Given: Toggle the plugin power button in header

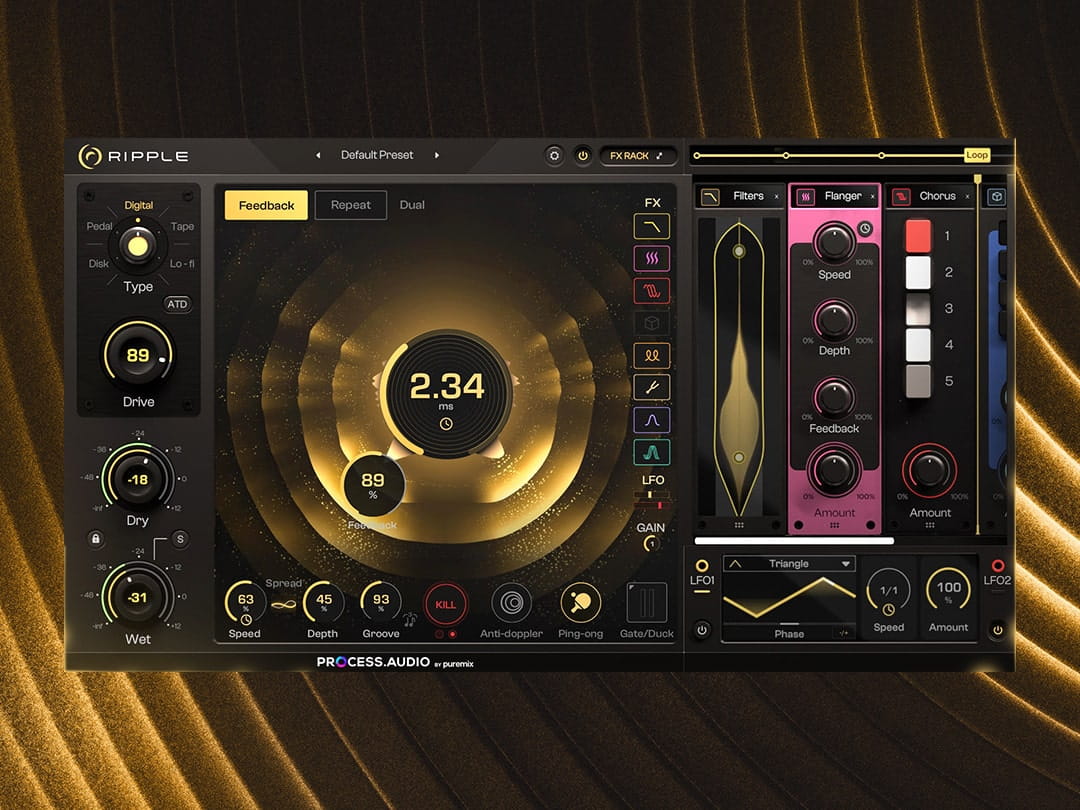Looking at the screenshot, I should [x=583, y=156].
